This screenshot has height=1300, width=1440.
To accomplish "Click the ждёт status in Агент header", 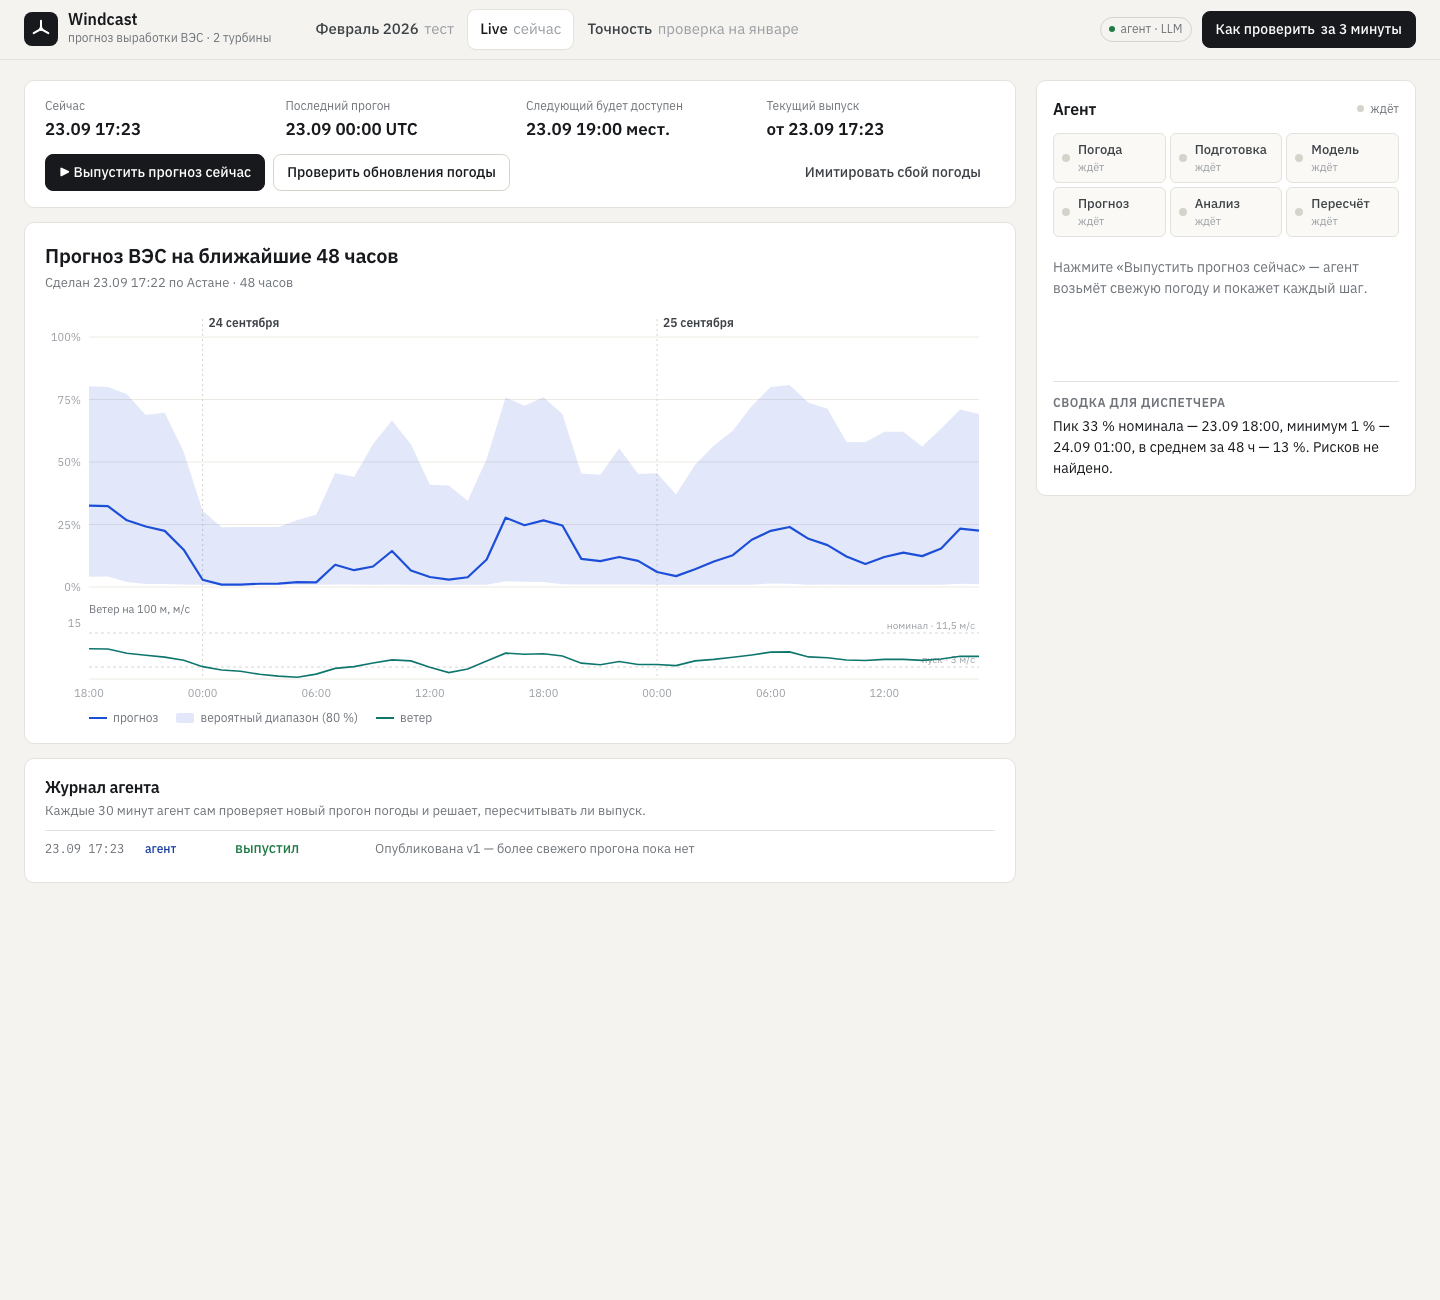I will (1378, 109).
